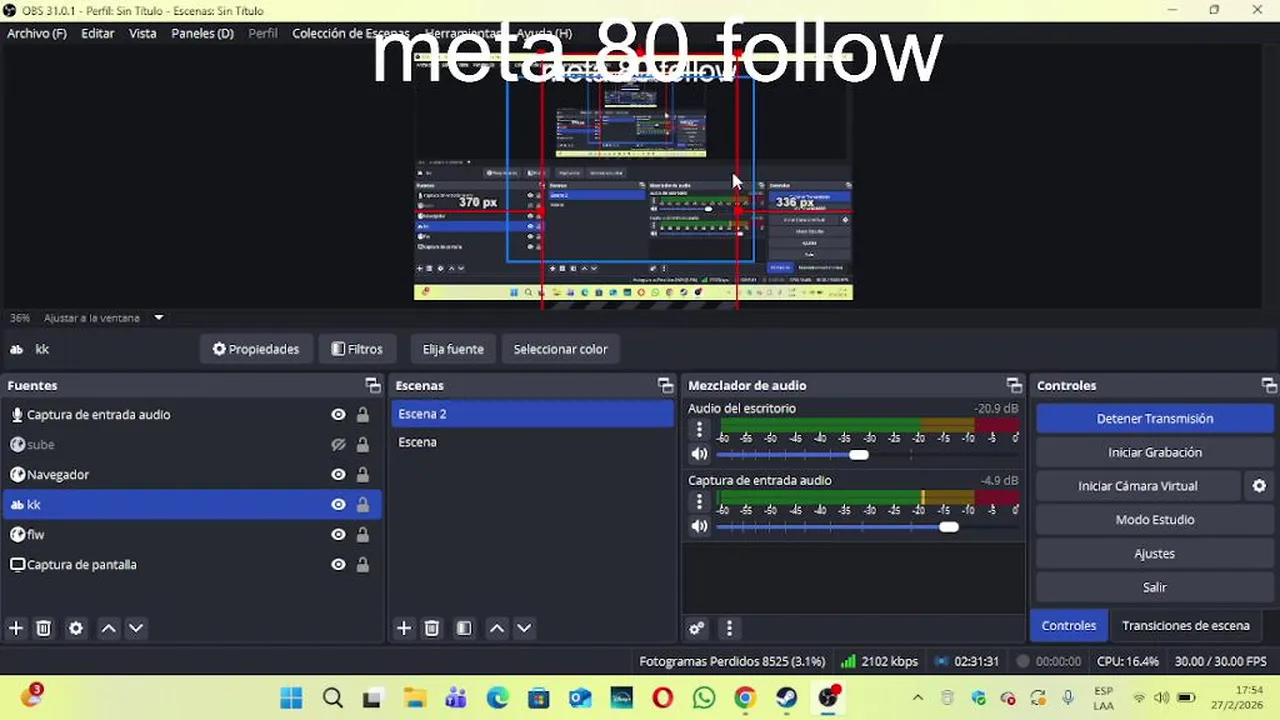Open the Editar menu
This screenshot has width=1280, height=720.
tap(98, 33)
